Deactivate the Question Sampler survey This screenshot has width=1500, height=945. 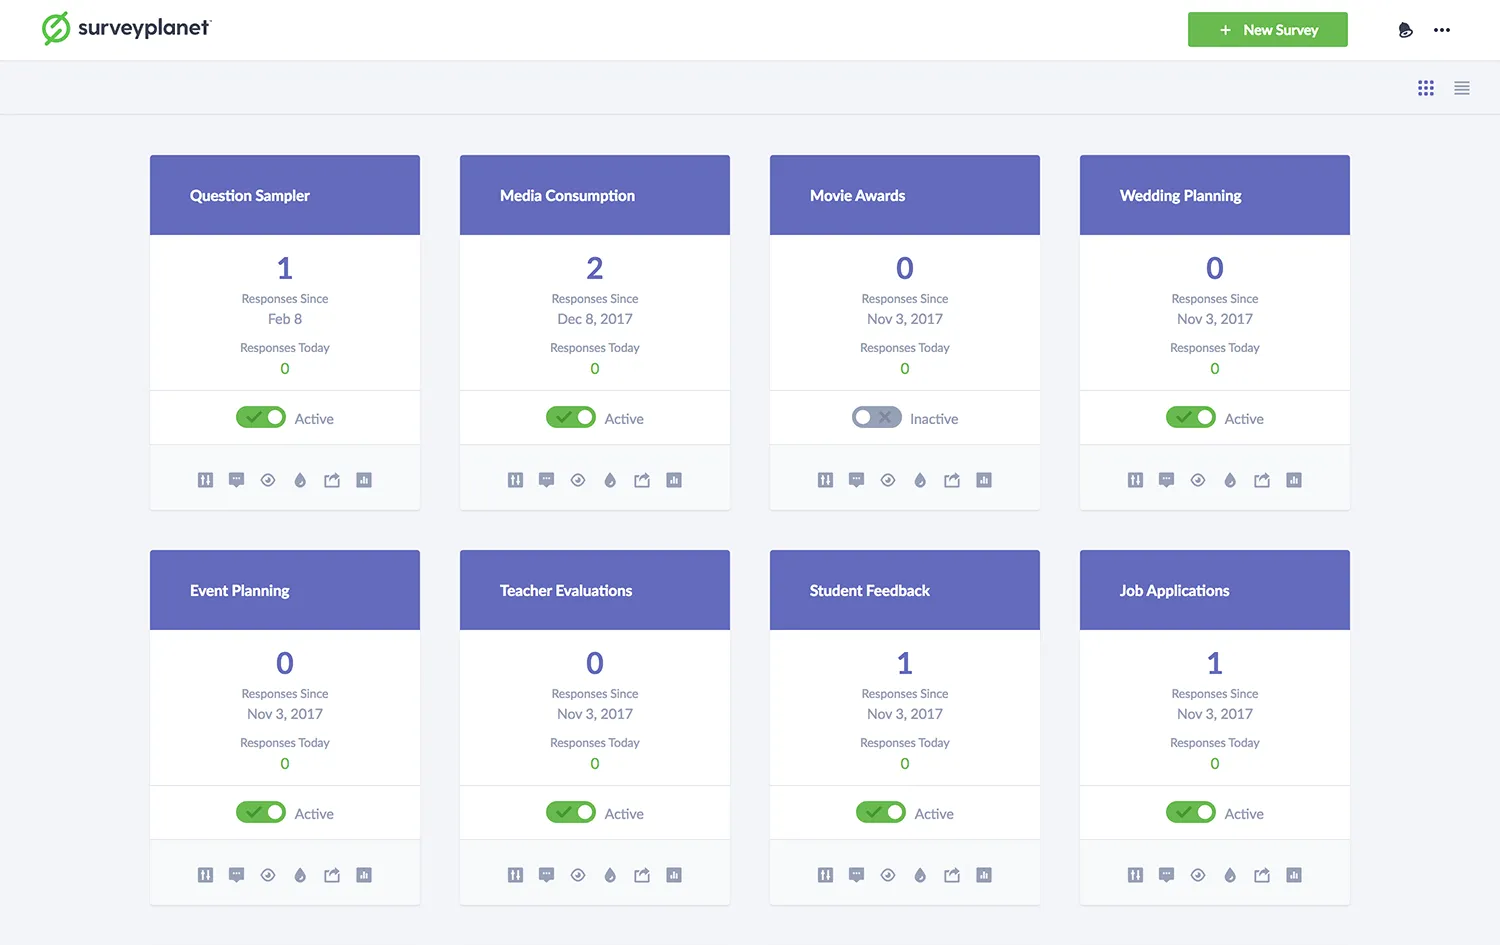pyautogui.click(x=261, y=417)
